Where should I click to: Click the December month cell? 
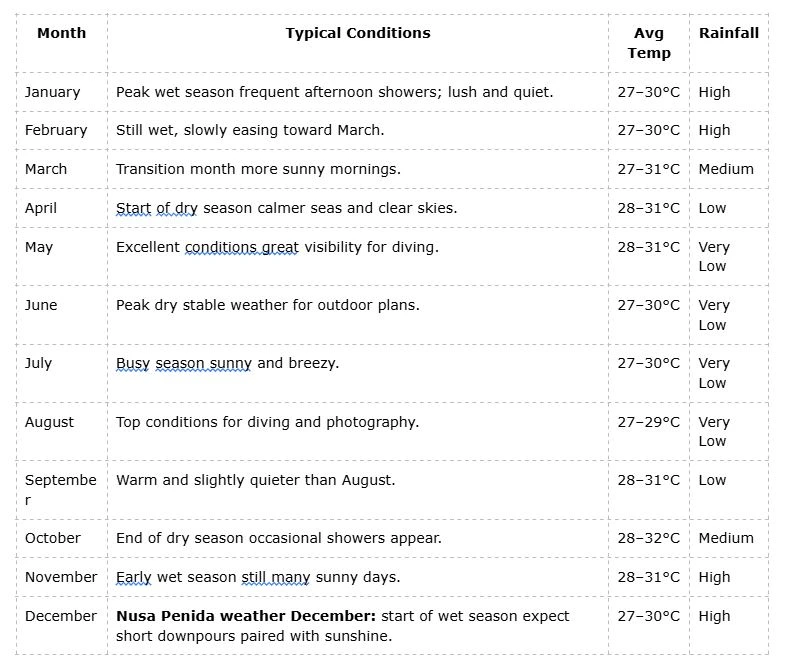coord(61,616)
